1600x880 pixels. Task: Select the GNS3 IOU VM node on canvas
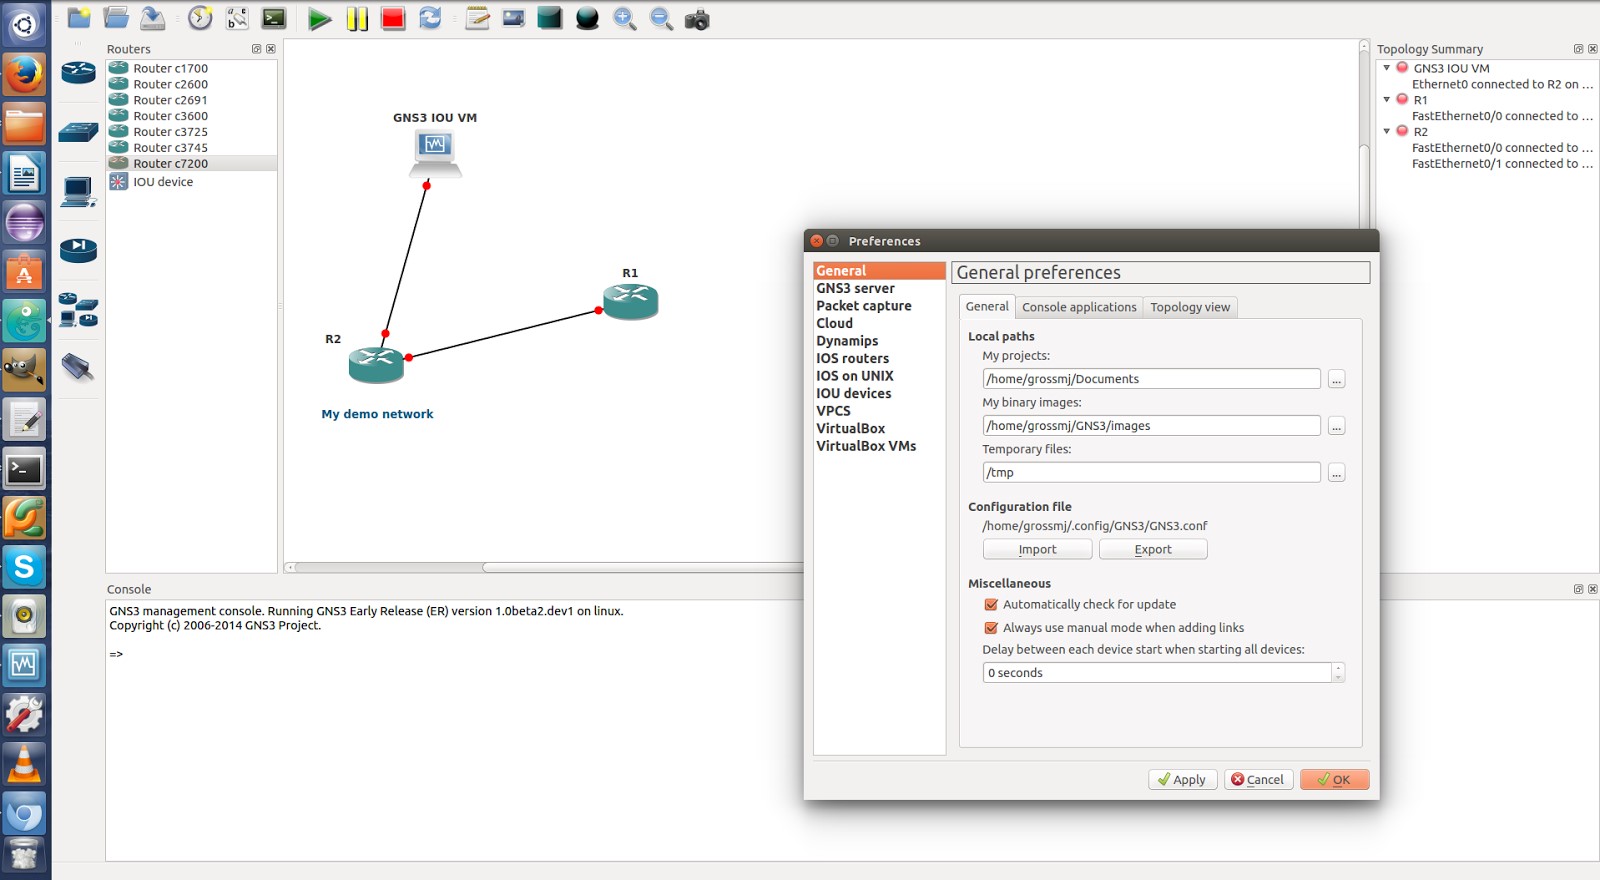pyautogui.click(x=435, y=153)
